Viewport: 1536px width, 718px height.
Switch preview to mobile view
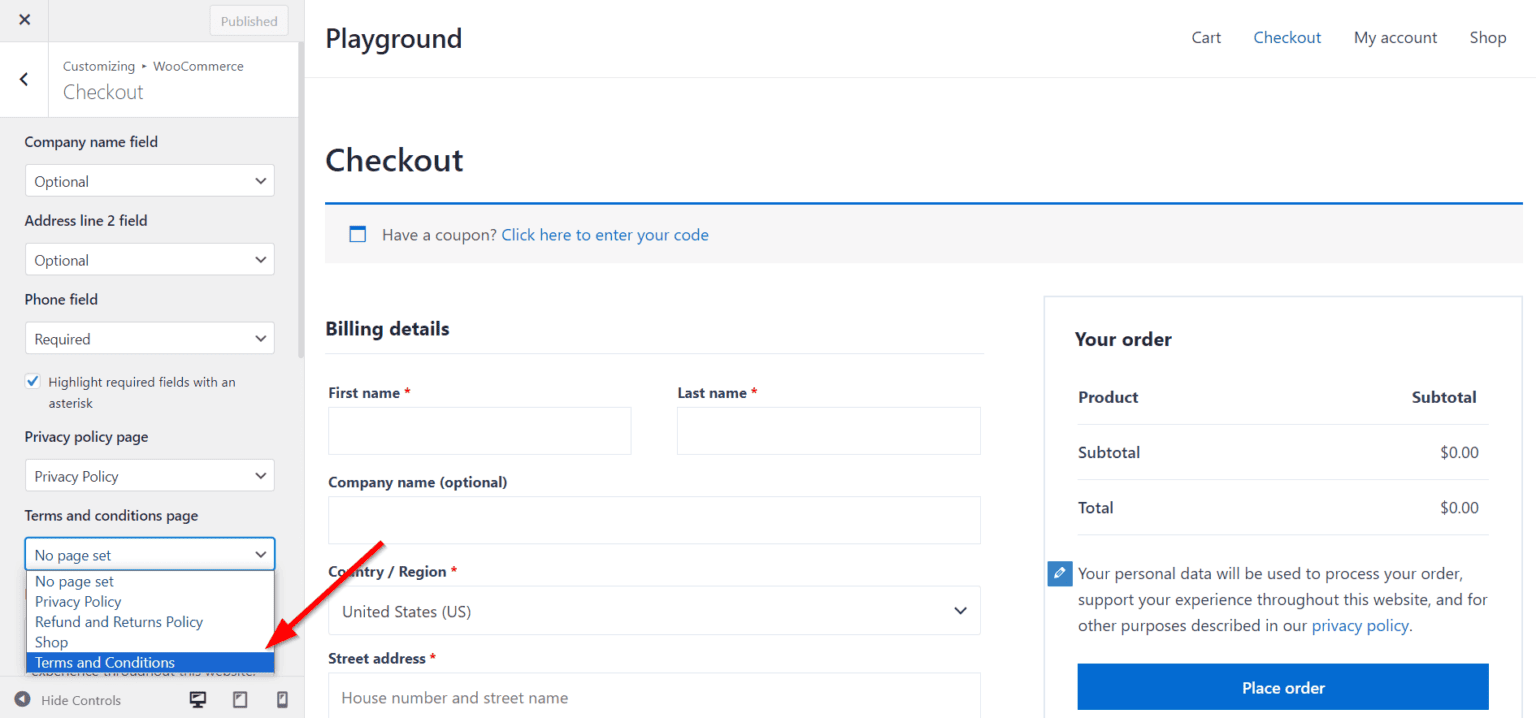pyautogui.click(x=281, y=700)
